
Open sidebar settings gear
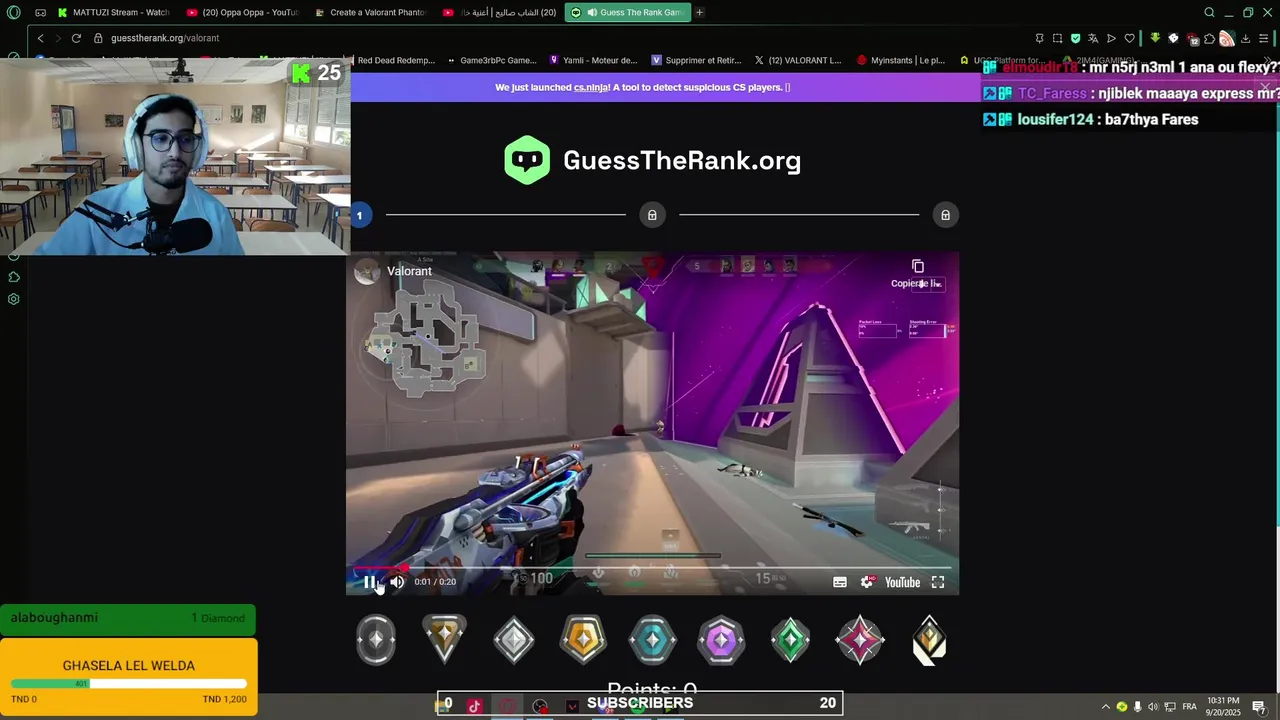(14, 299)
